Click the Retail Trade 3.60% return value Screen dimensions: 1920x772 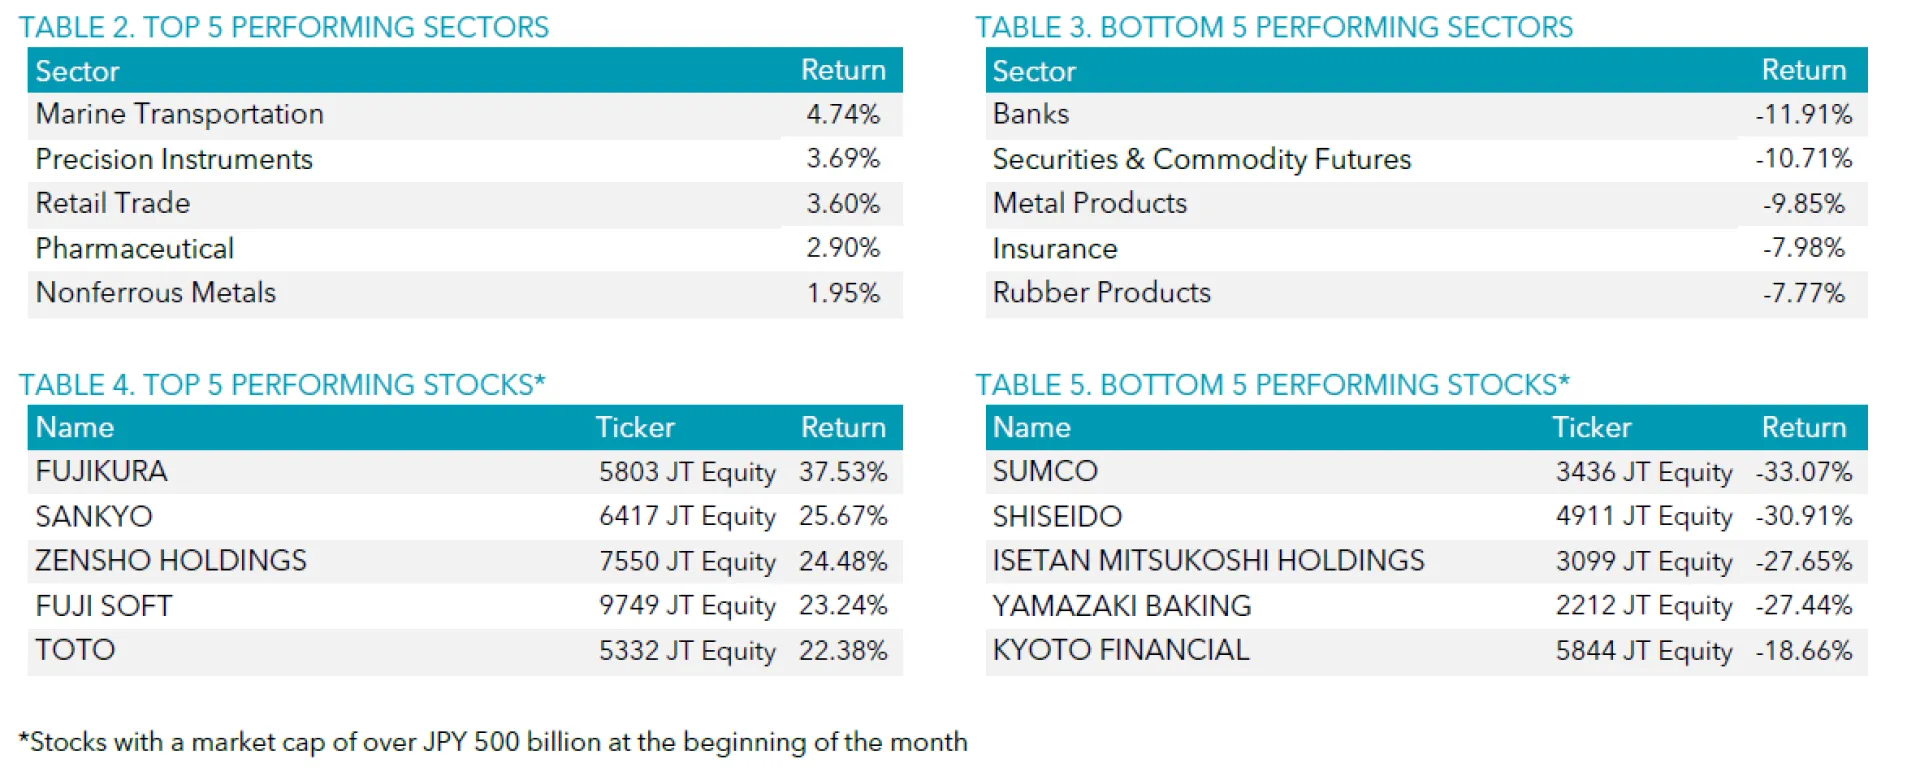(x=843, y=203)
